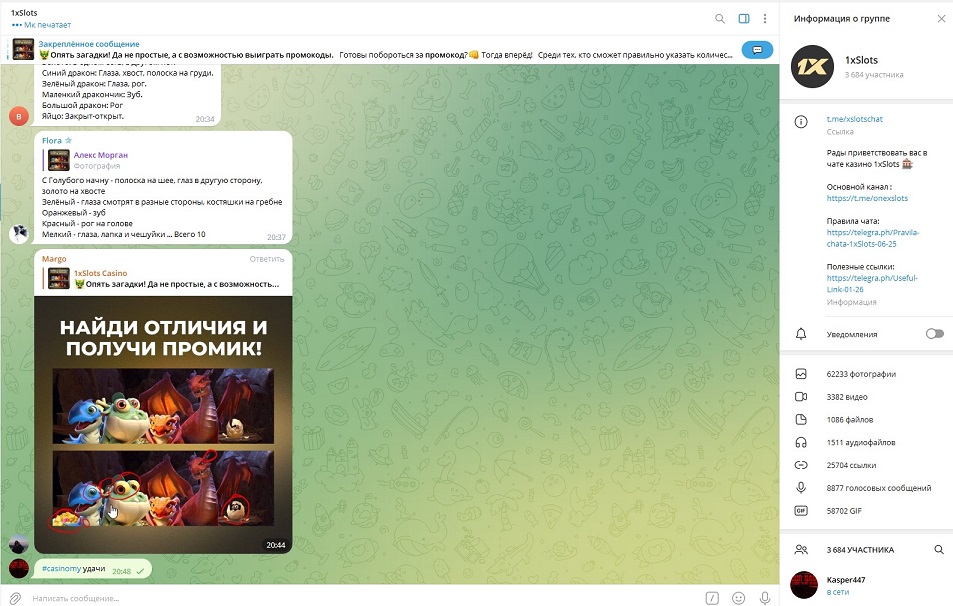Open Margo's find-the-differences photo

tap(163, 425)
